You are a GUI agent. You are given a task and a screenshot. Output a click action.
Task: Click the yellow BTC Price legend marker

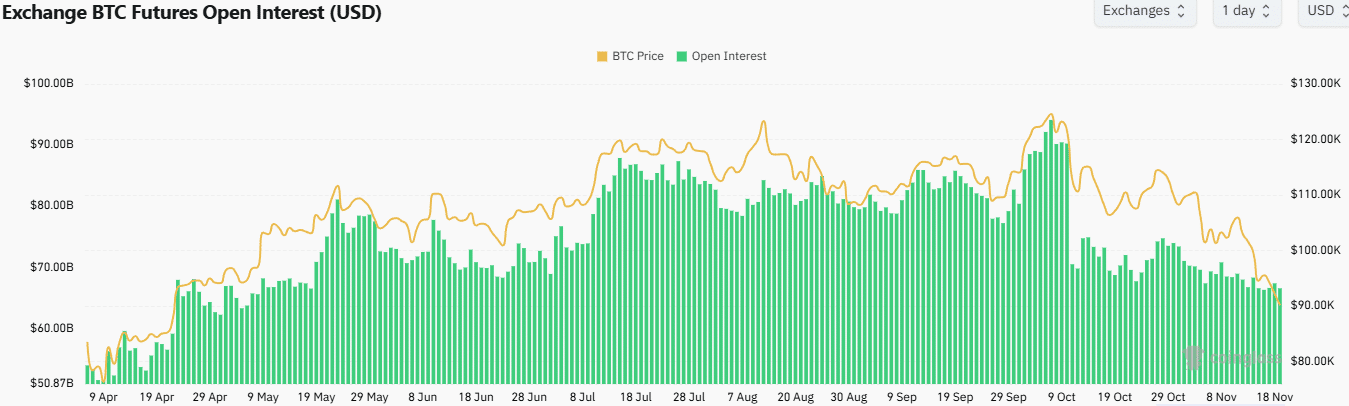[x=602, y=57]
